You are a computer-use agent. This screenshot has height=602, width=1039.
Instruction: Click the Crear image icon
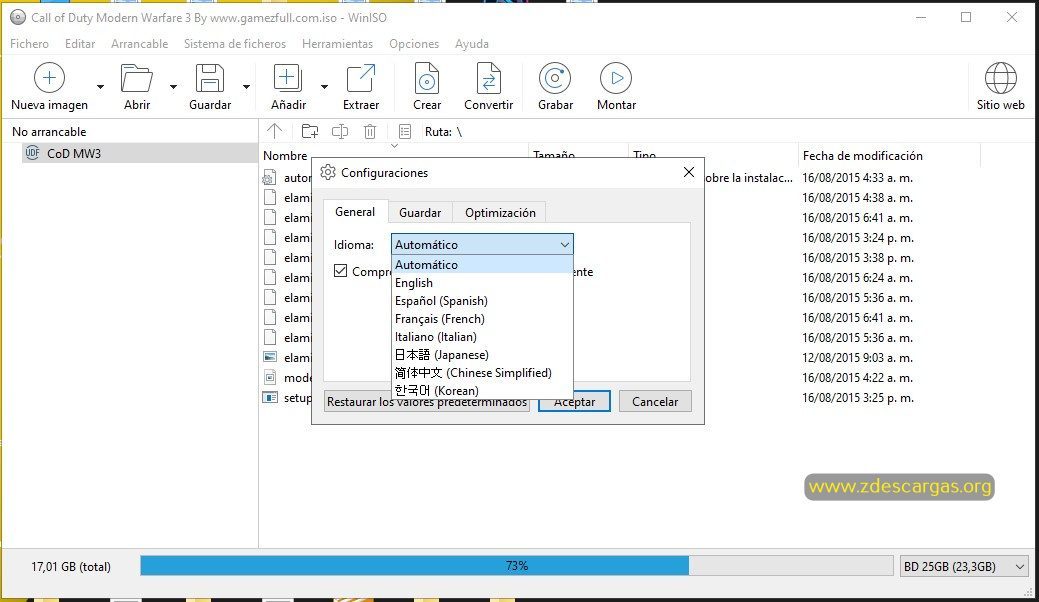[427, 78]
